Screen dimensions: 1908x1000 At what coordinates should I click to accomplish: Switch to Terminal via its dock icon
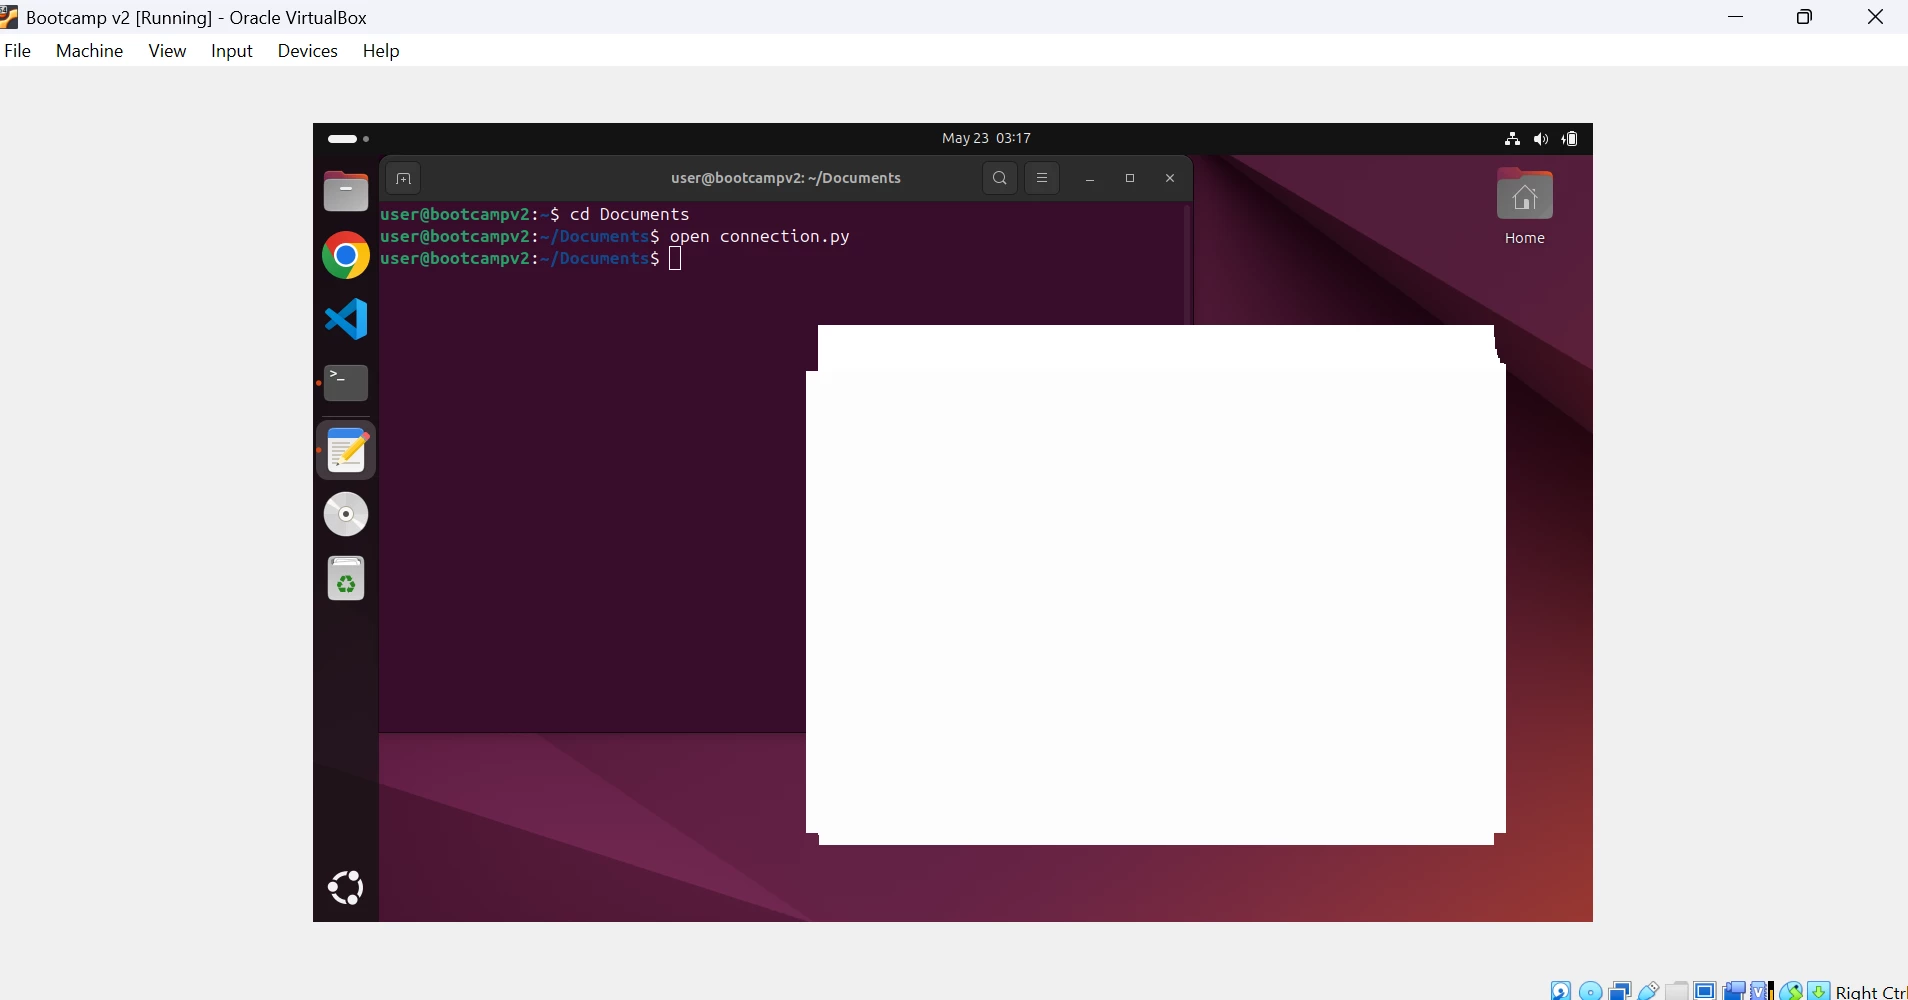pos(346,383)
